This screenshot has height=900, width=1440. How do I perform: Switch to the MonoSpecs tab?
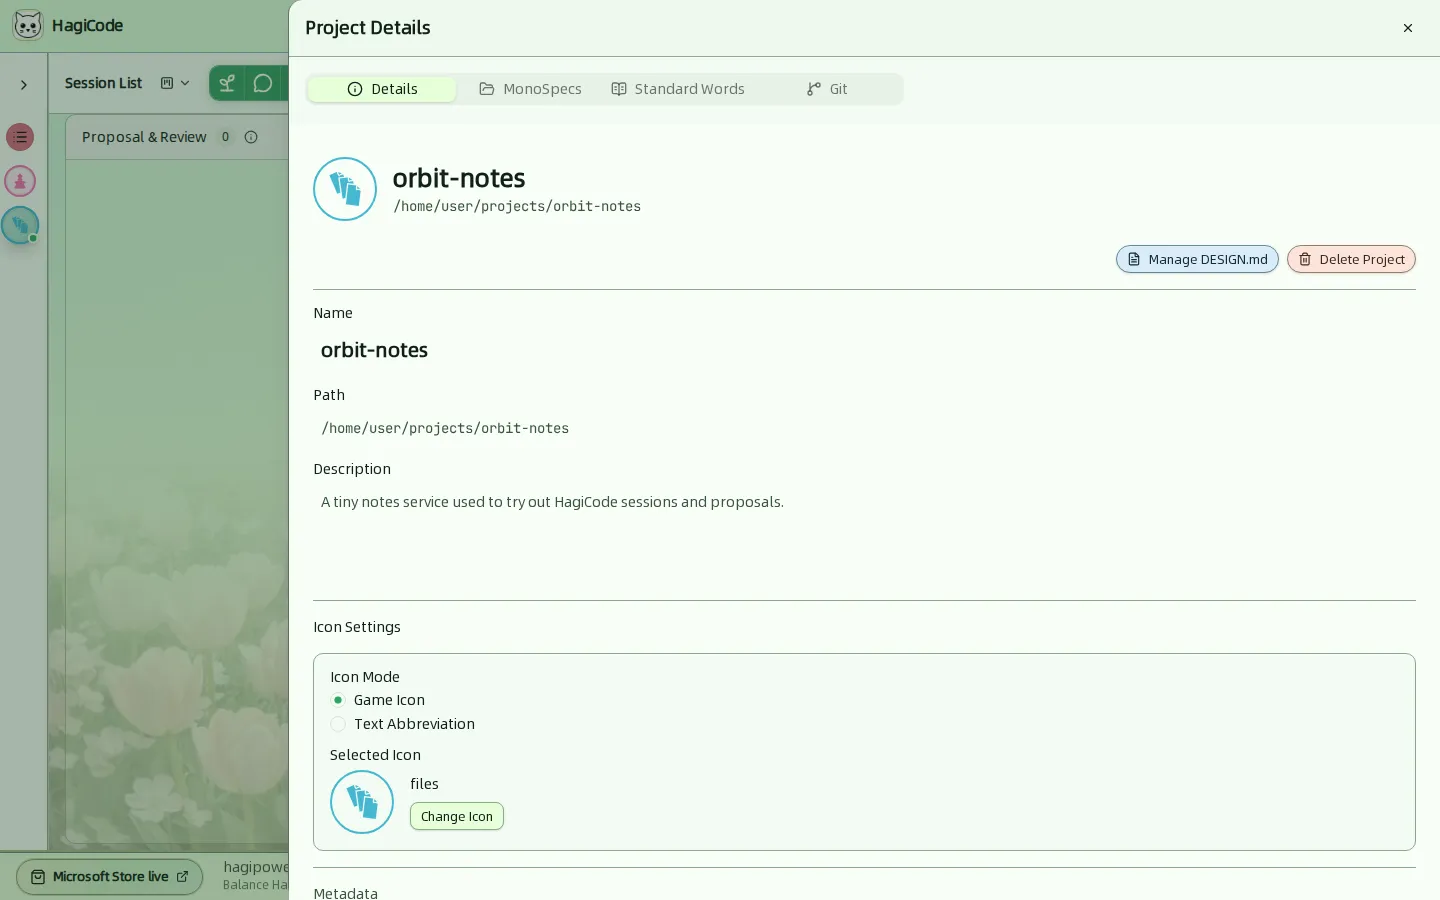[530, 89]
